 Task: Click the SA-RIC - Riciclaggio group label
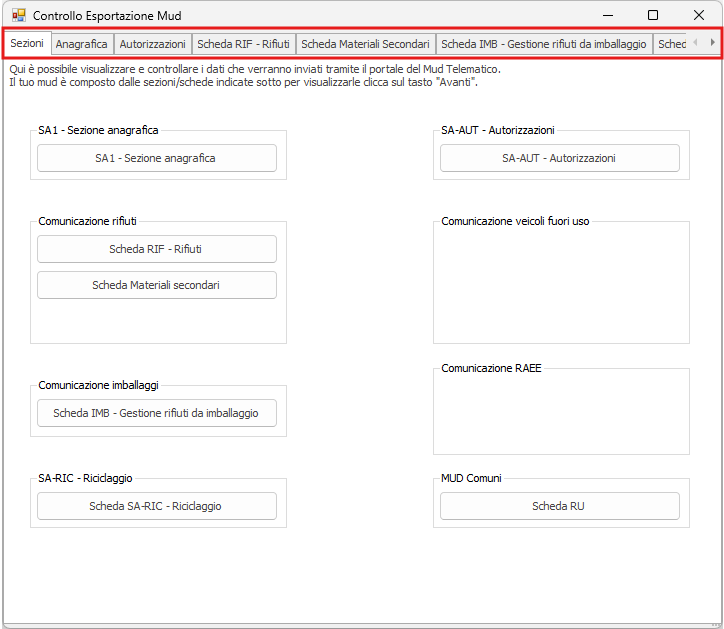(85, 478)
